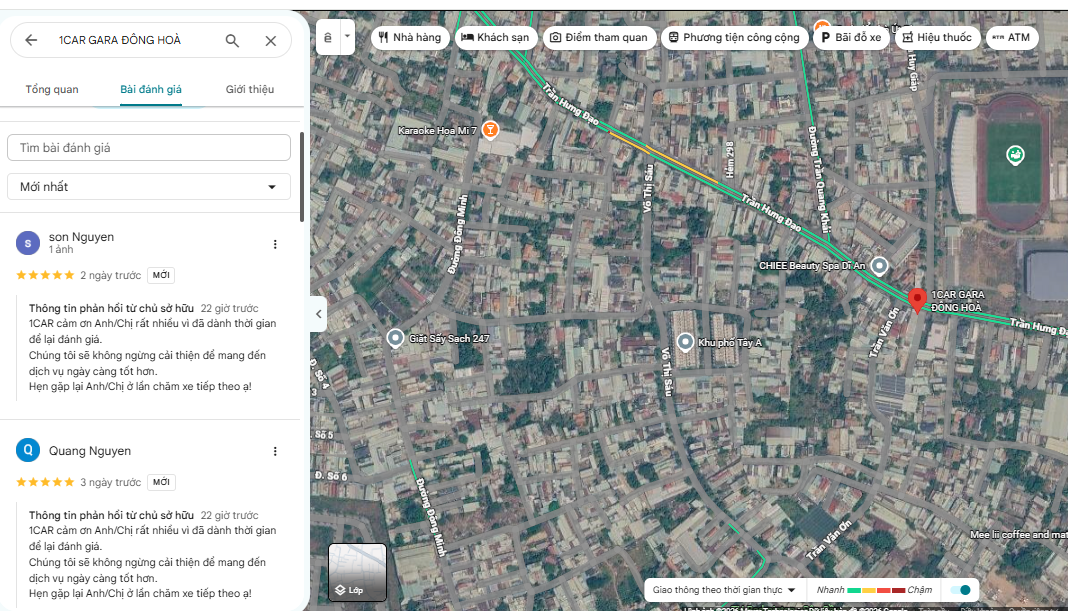Viewport: 1068px width, 611px height.
Task: Filter map by Phương tiện công cộng
Action: click(734, 37)
